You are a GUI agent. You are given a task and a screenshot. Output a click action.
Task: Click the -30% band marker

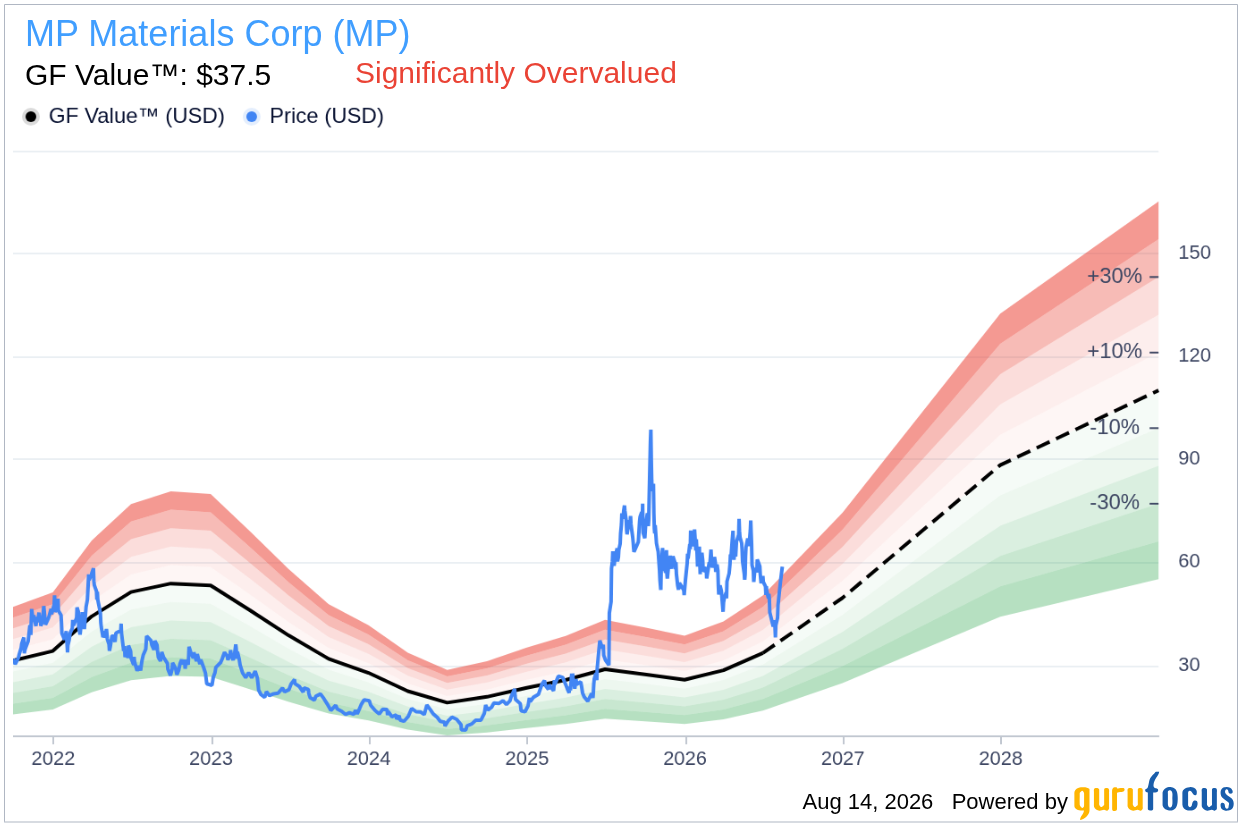pos(1115,502)
